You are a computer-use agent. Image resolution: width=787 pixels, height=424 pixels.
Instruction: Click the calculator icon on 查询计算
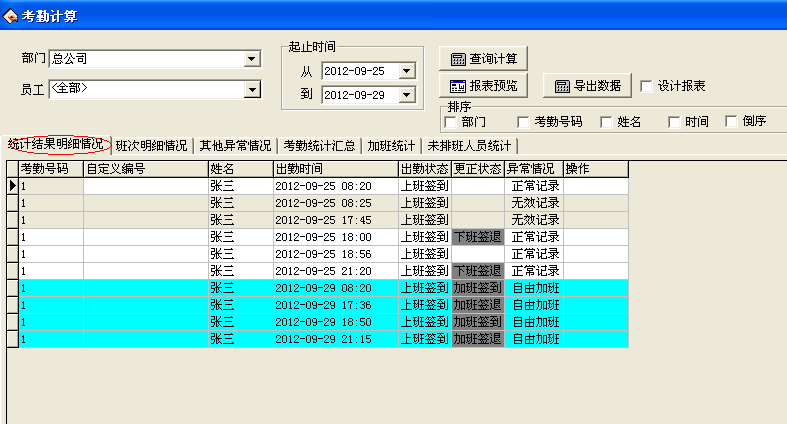point(458,59)
